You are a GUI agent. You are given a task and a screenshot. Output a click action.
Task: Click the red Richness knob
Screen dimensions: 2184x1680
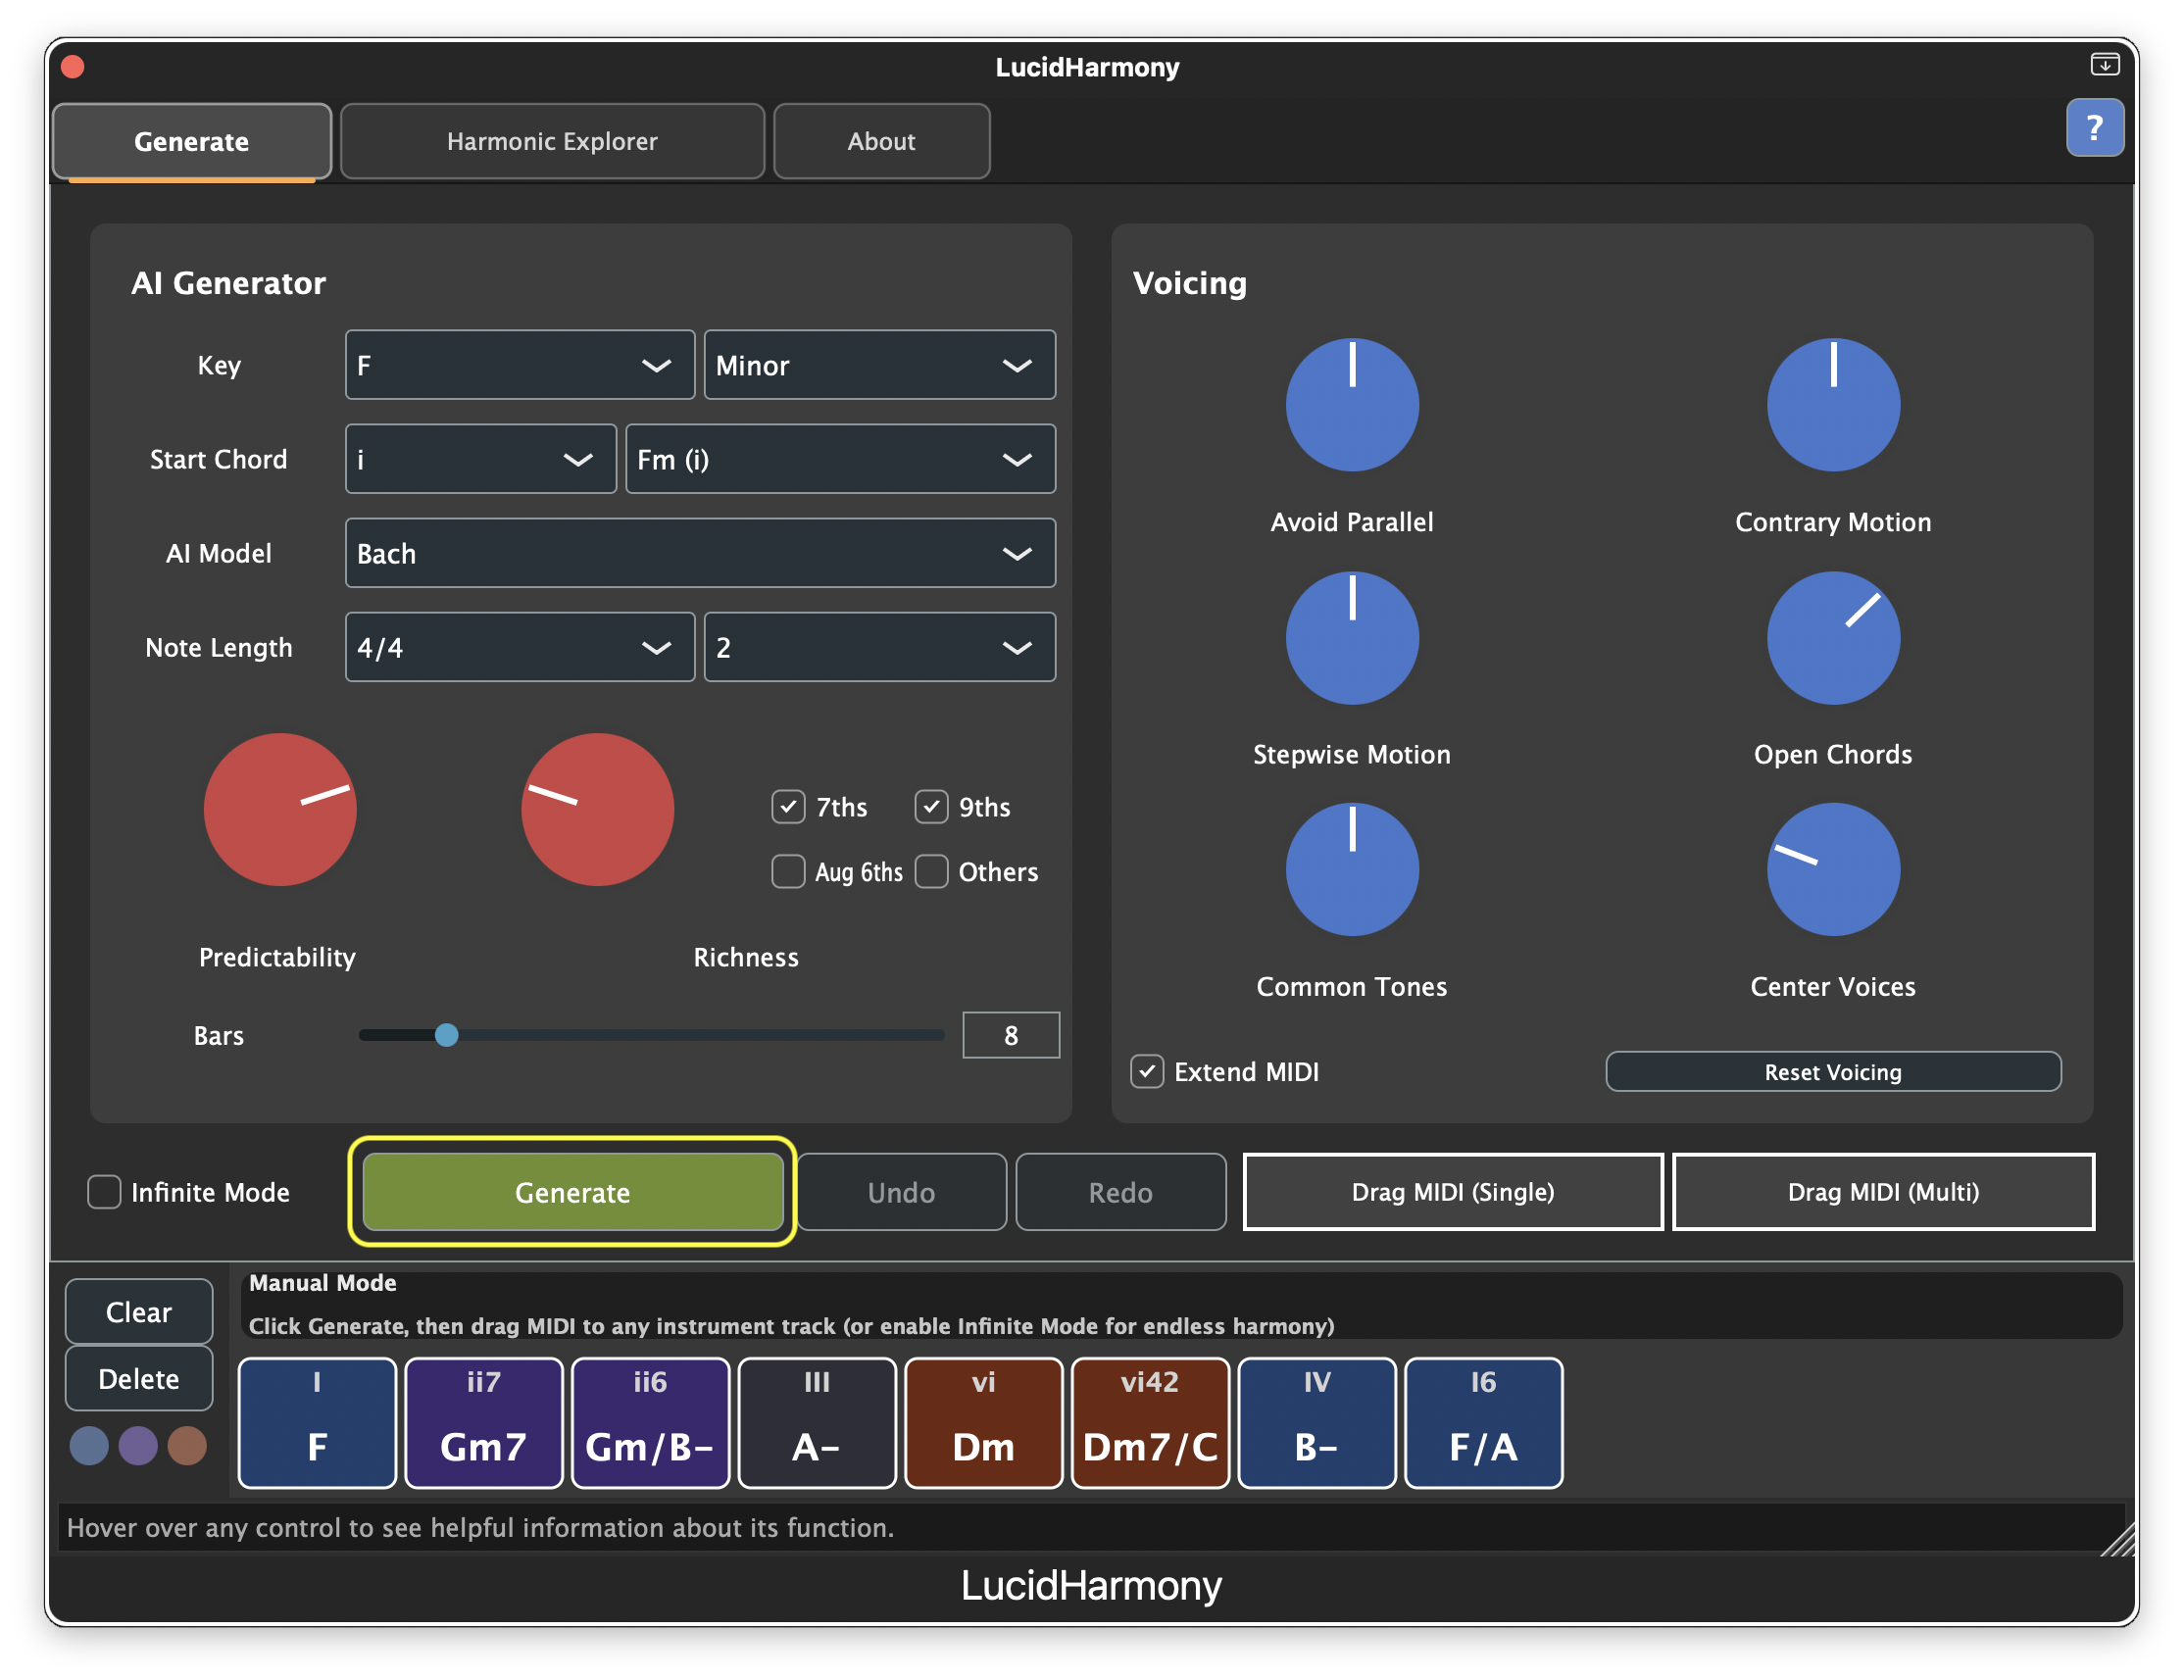[597, 809]
